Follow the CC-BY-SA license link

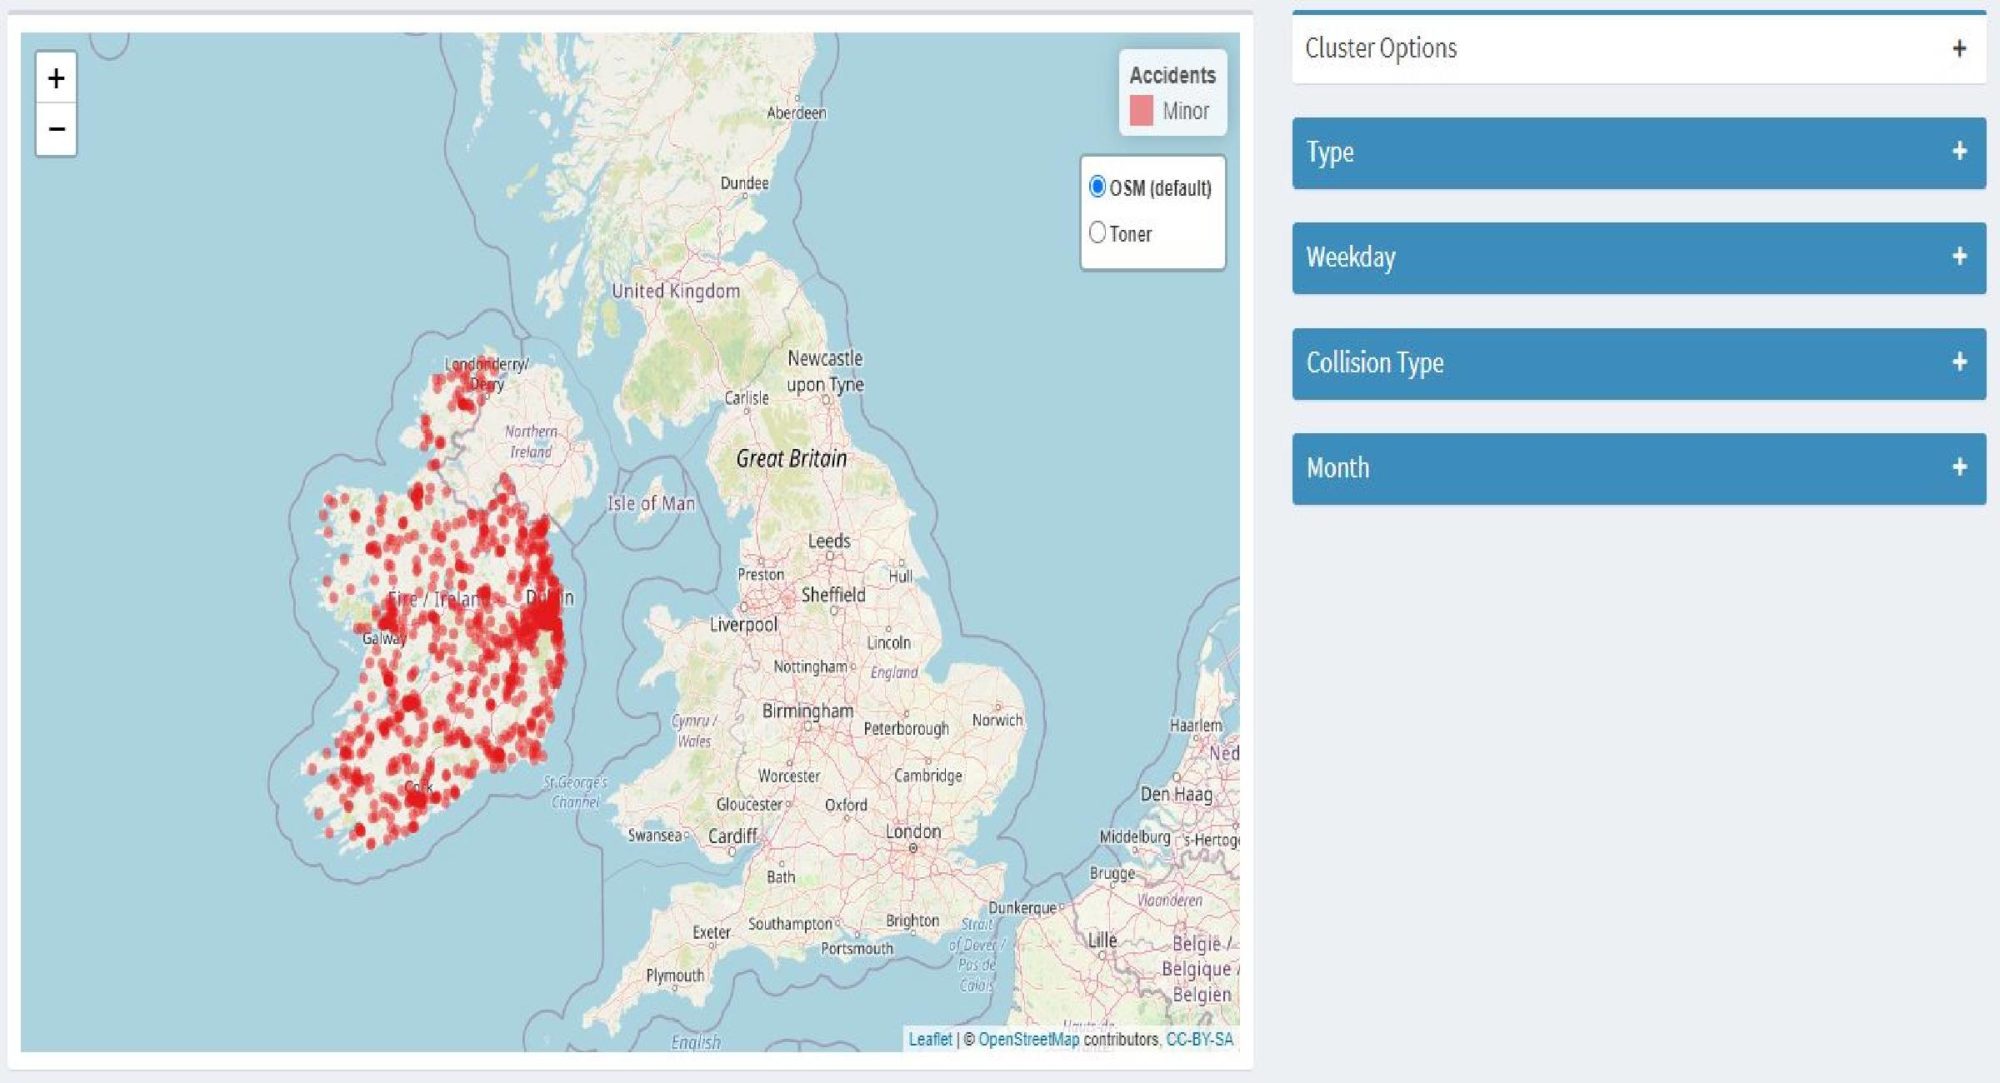point(1198,1039)
